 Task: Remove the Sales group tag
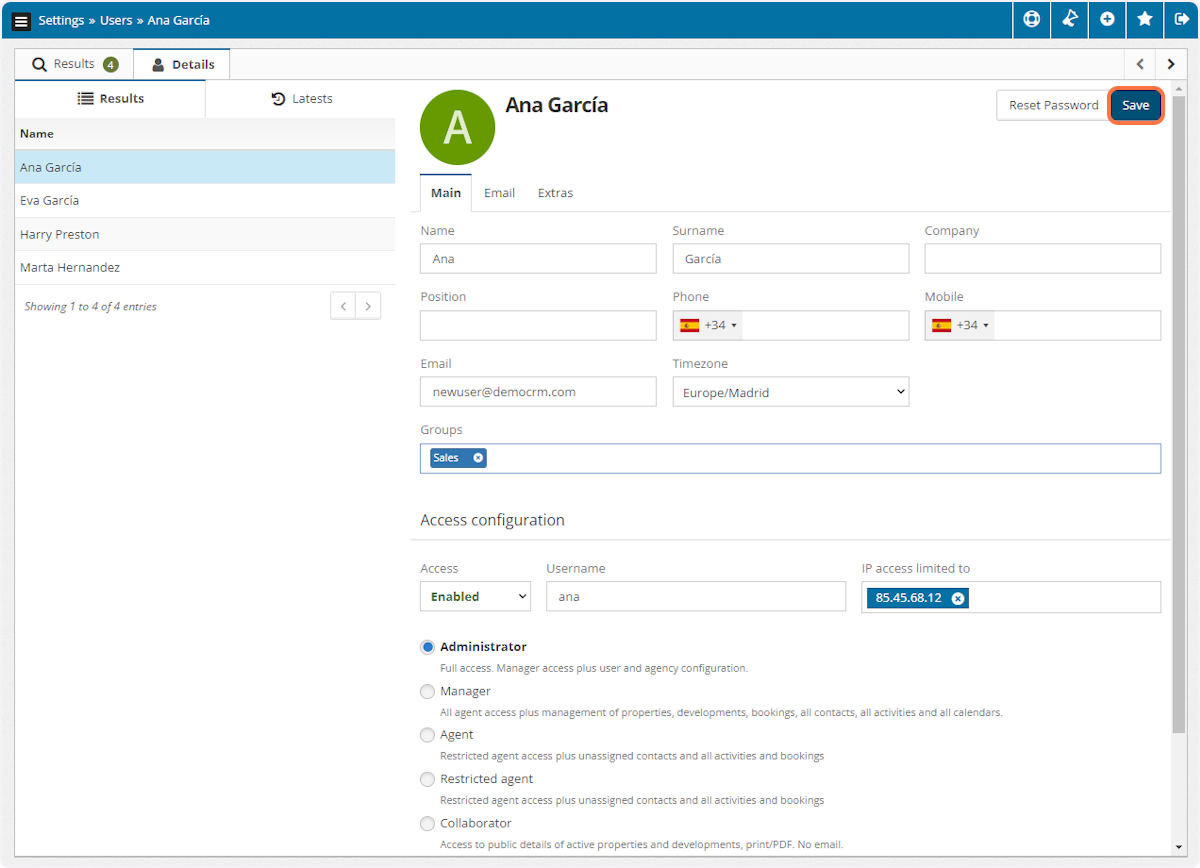[478, 458]
